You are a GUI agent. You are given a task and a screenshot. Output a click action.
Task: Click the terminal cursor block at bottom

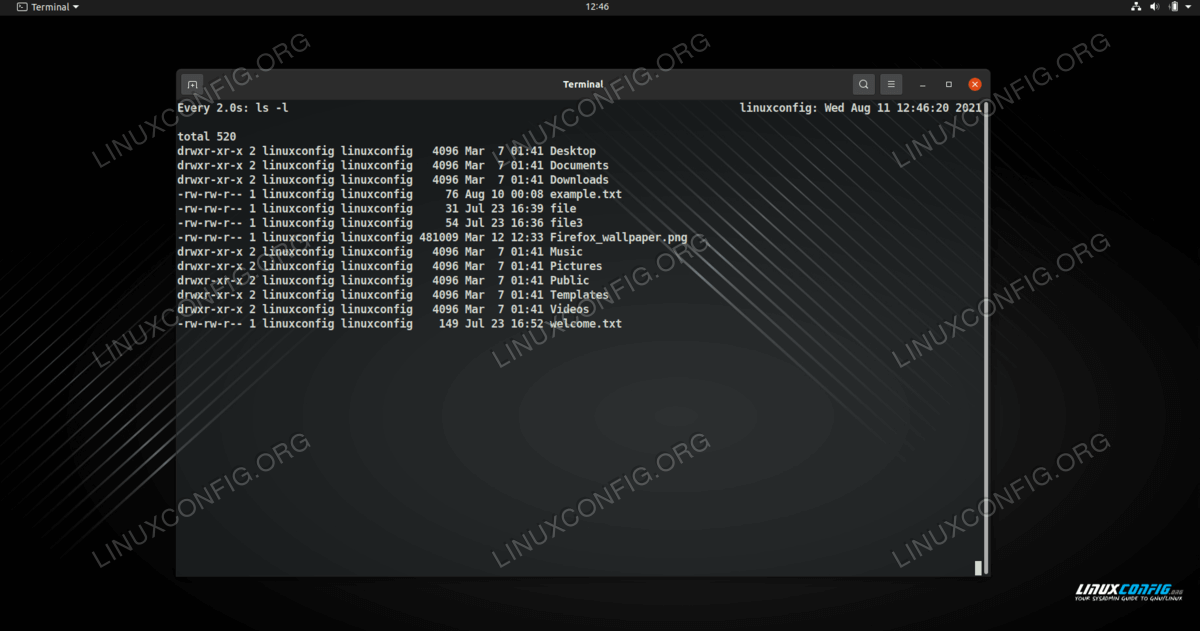click(x=978, y=568)
